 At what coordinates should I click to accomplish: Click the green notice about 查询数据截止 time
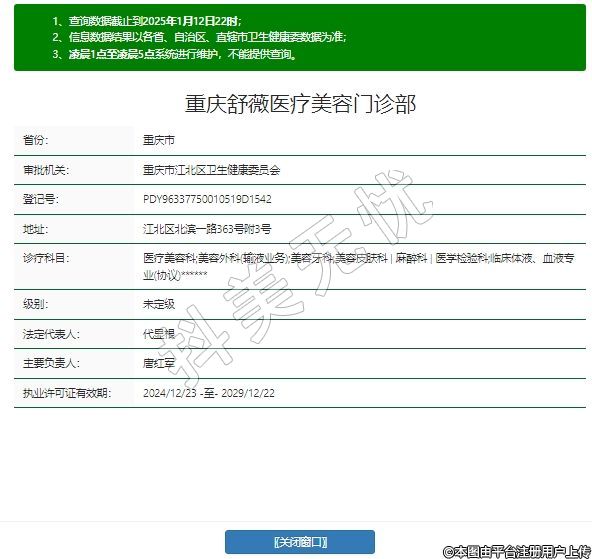pos(146,21)
